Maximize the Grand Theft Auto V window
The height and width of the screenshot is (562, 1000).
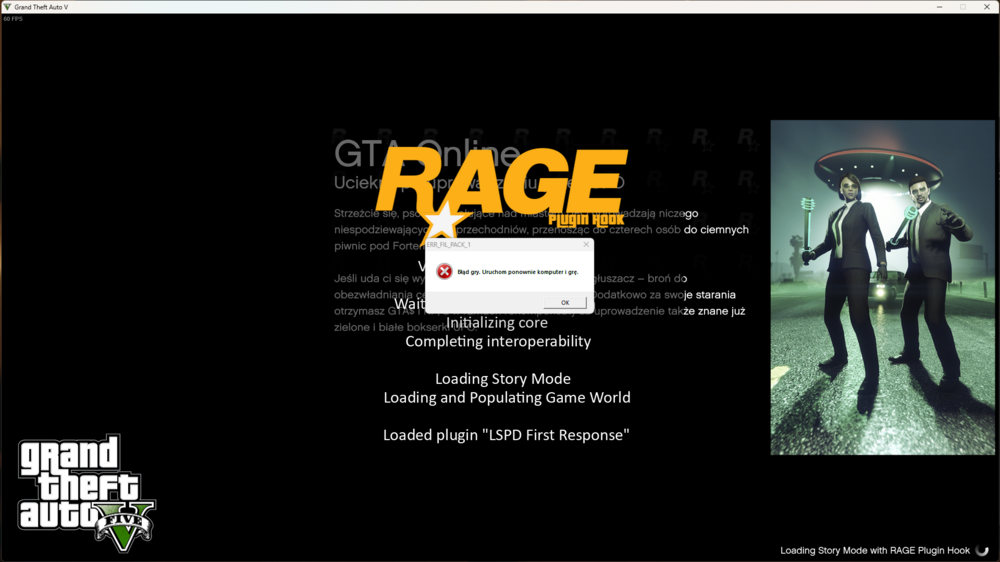tap(963, 6)
